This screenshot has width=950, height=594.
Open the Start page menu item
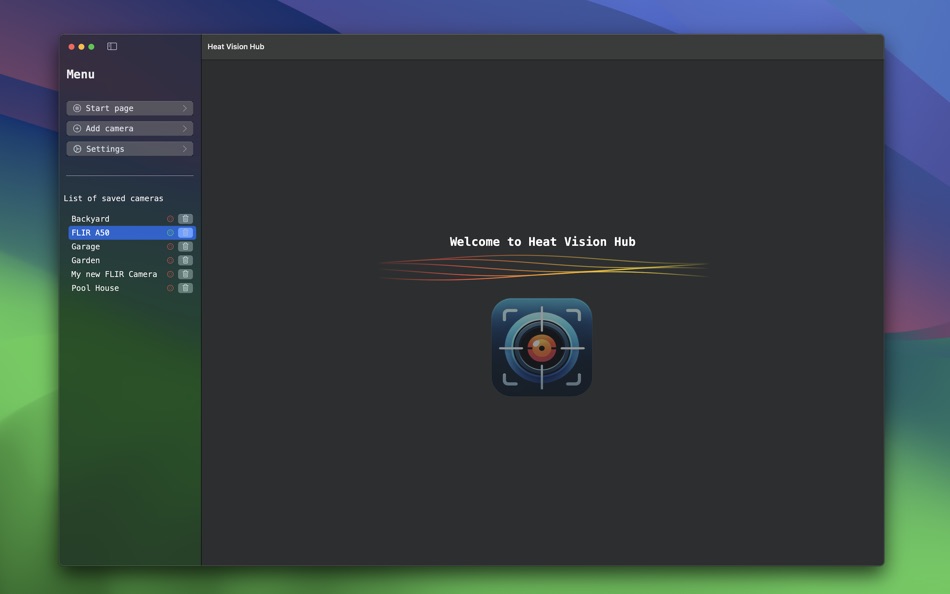130,108
